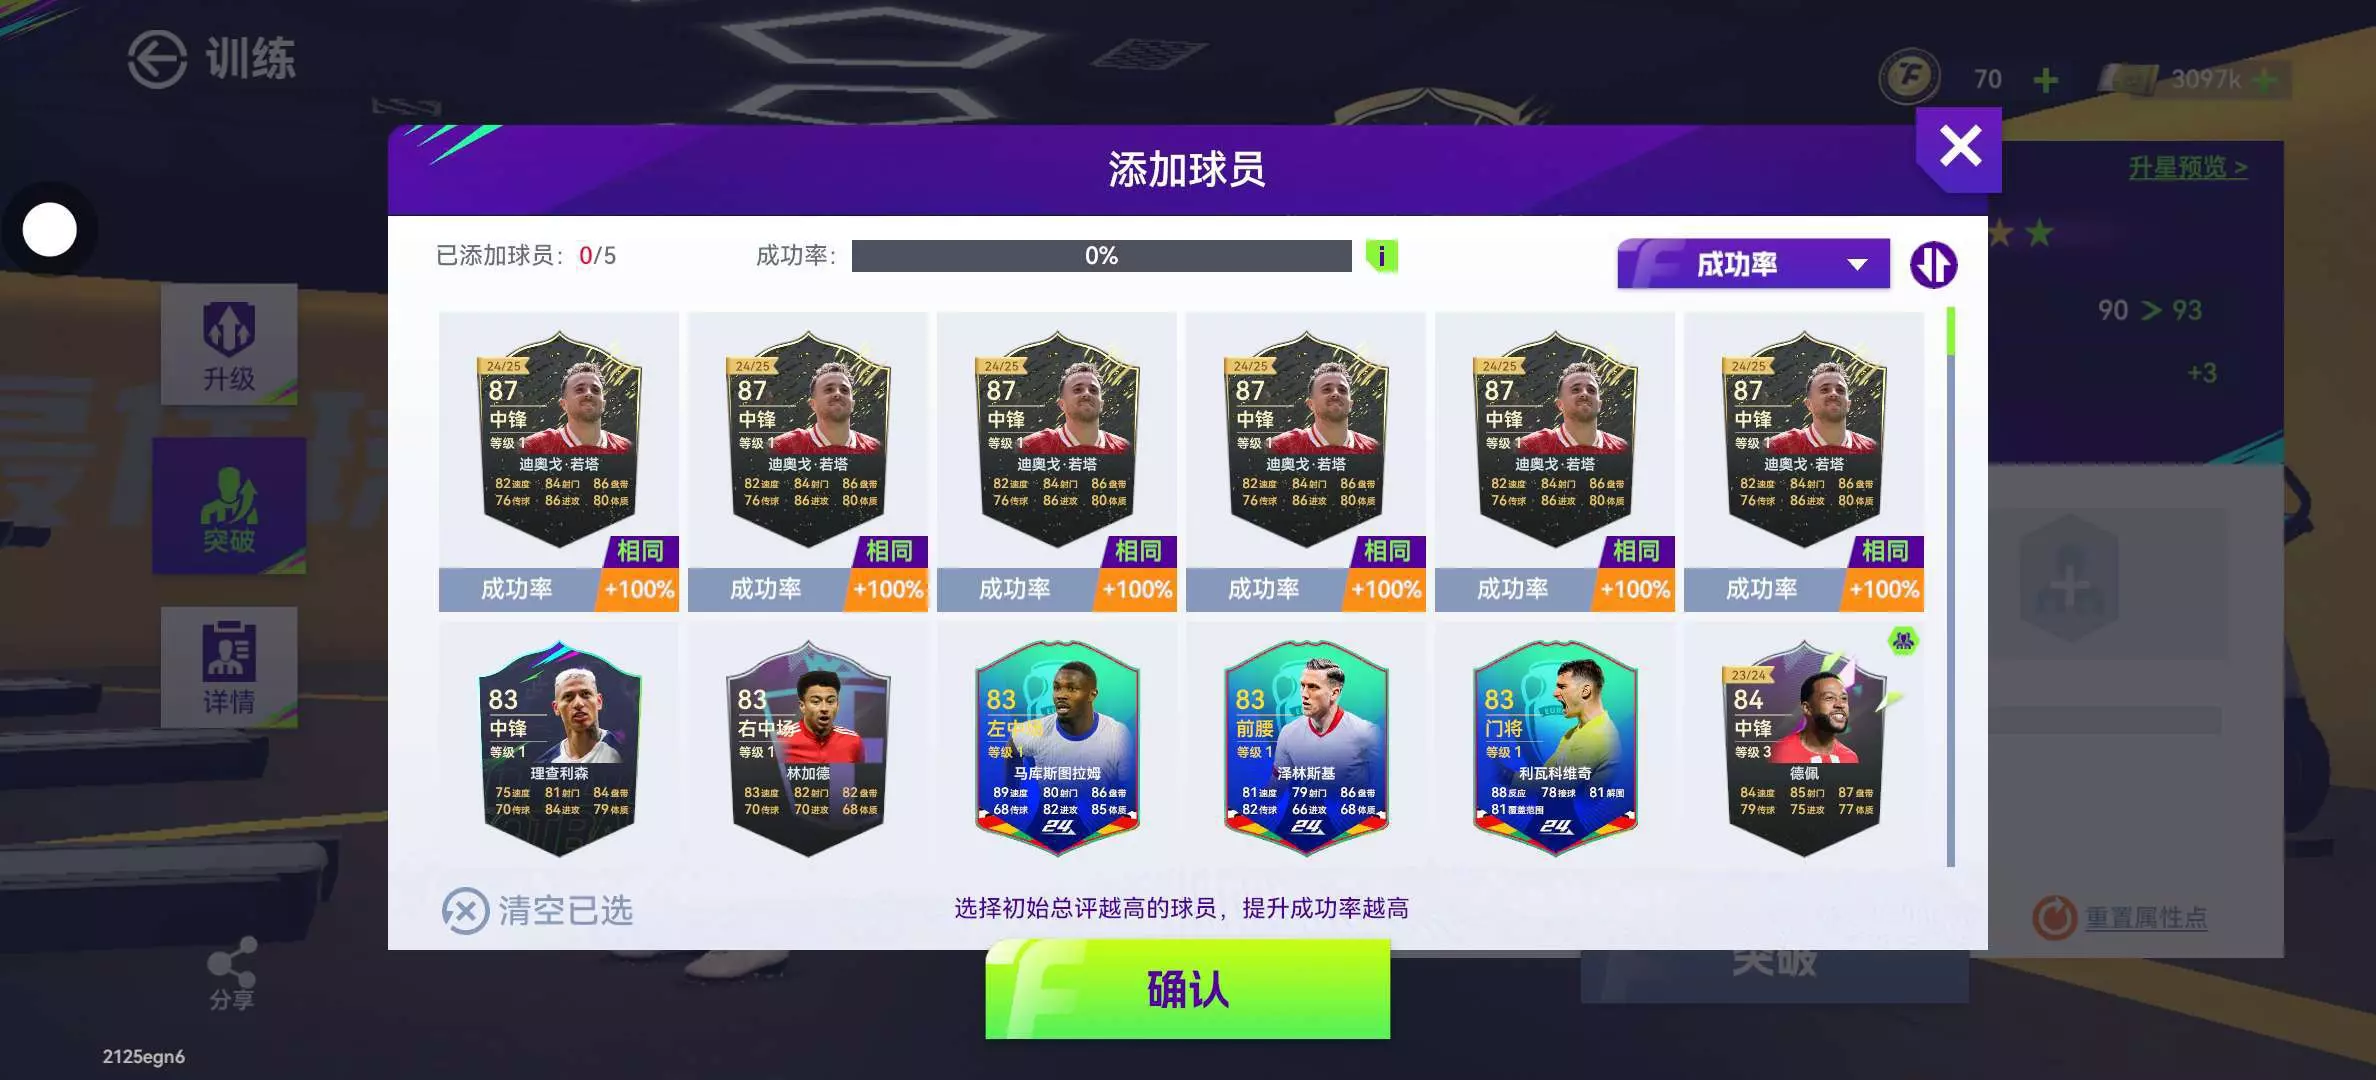Confirm selection with the green 确认 button
Viewport: 2376px width, 1080px height.
pyautogui.click(x=1187, y=989)
